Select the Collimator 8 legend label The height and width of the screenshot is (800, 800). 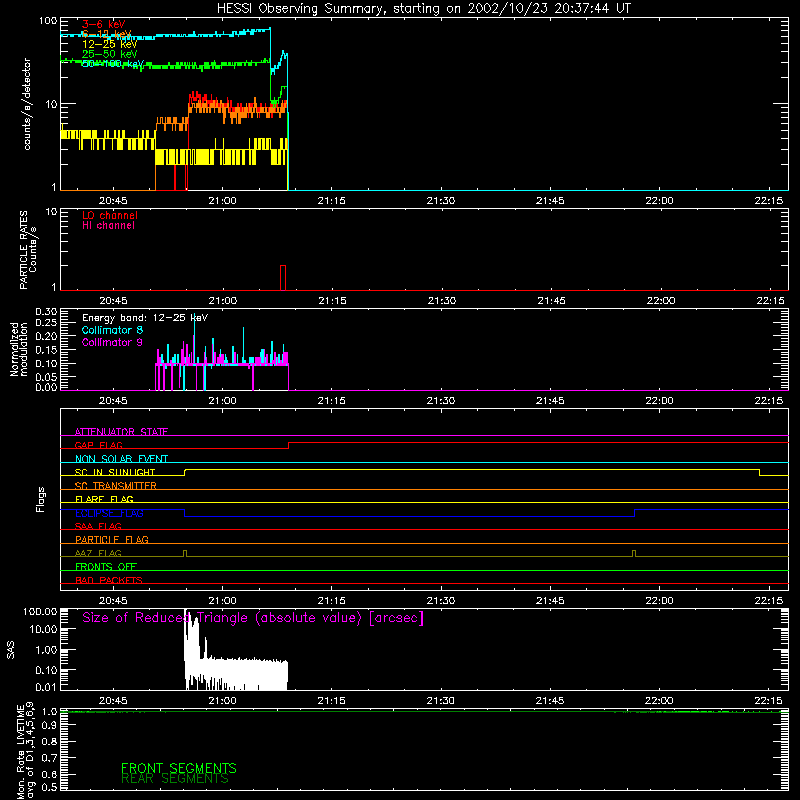pos(112,330)
